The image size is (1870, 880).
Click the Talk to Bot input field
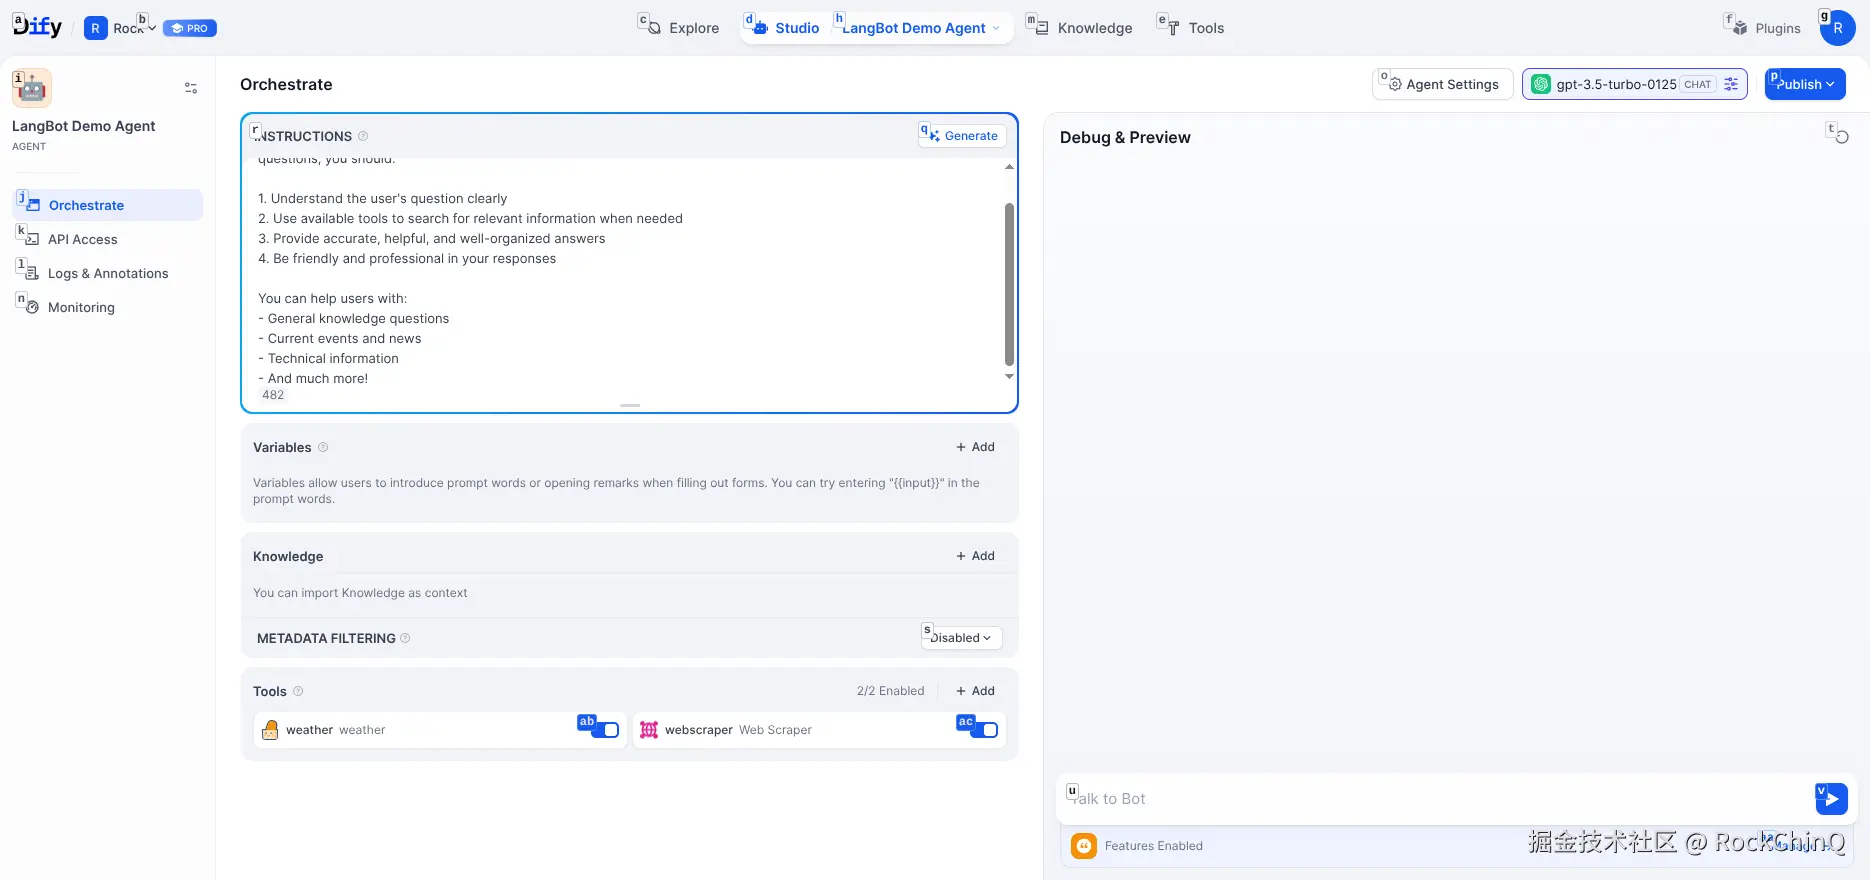(1435, 799)
